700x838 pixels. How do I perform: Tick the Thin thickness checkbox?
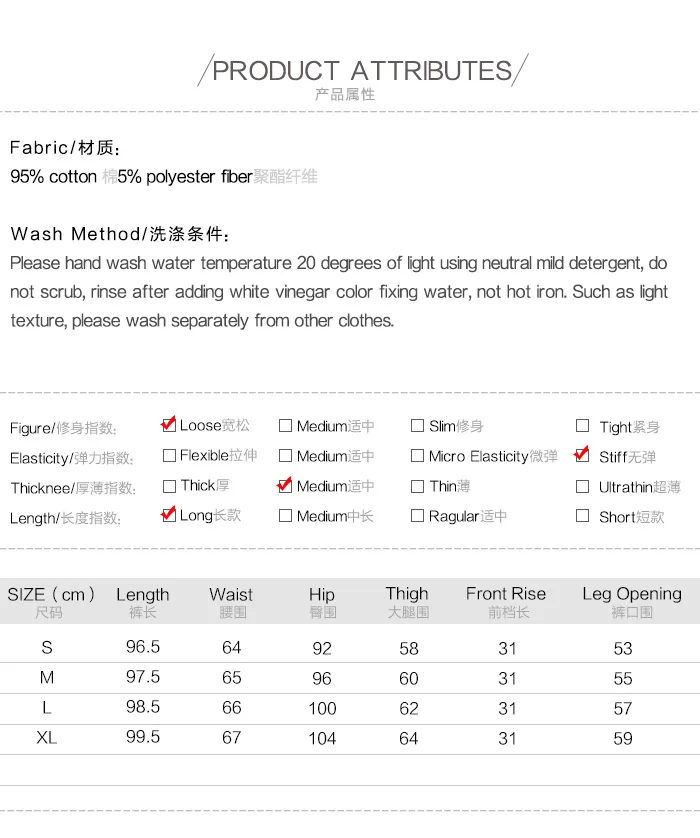click(417, 486)
